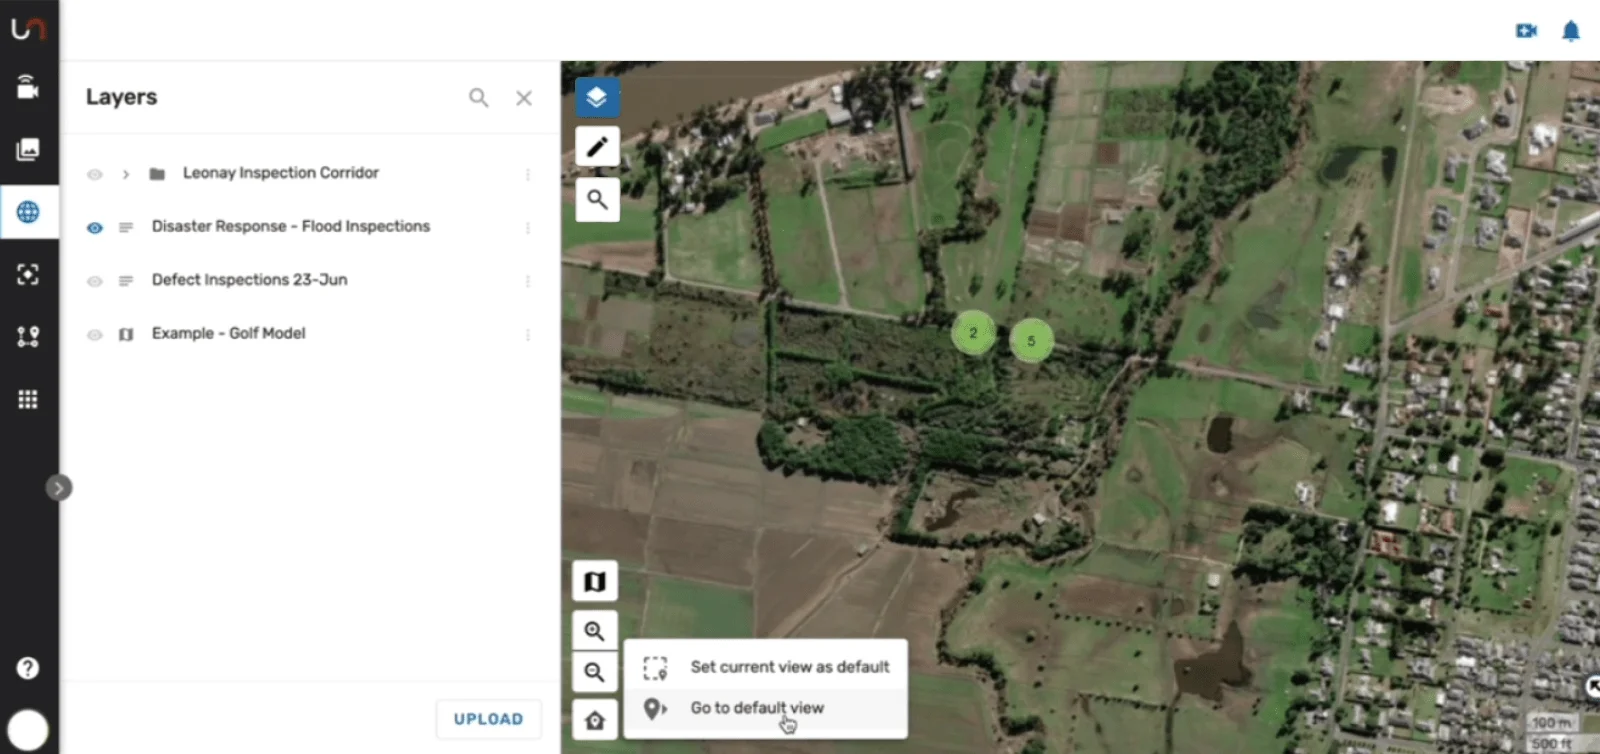Click the UPLOAD button
This screenshot has width=1600, height=754.
tap(488, 719)
